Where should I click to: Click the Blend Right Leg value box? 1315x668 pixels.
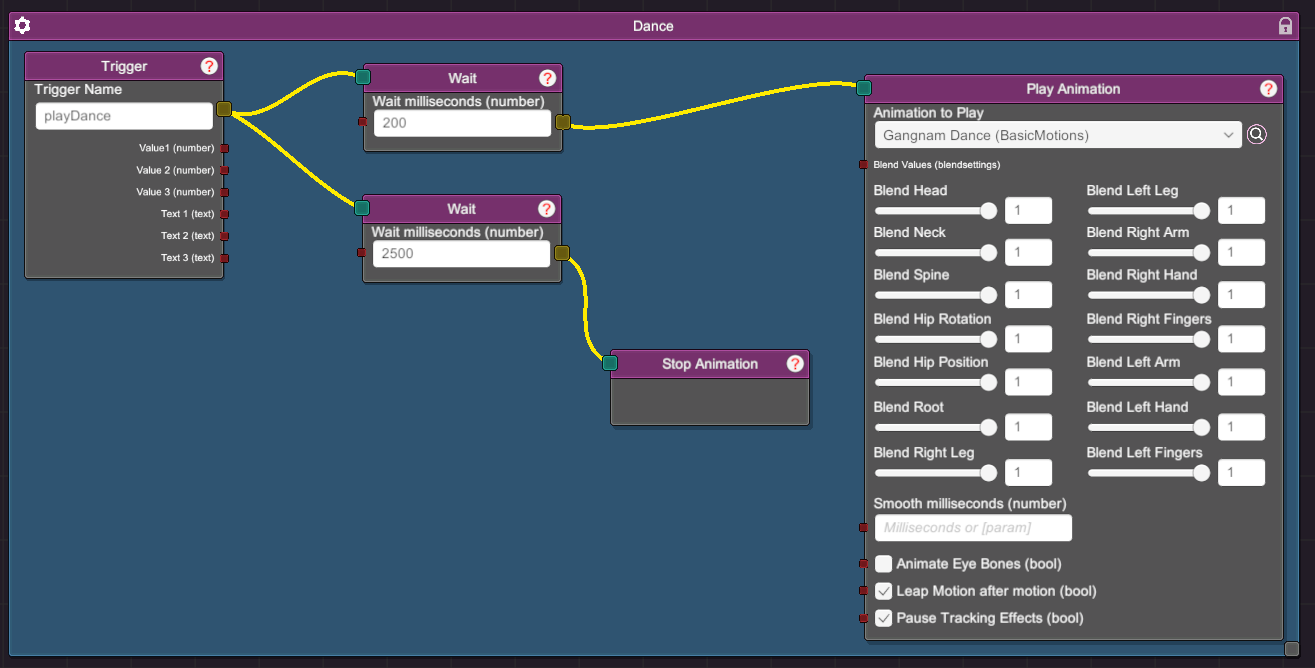click(x=1028, y=472)
